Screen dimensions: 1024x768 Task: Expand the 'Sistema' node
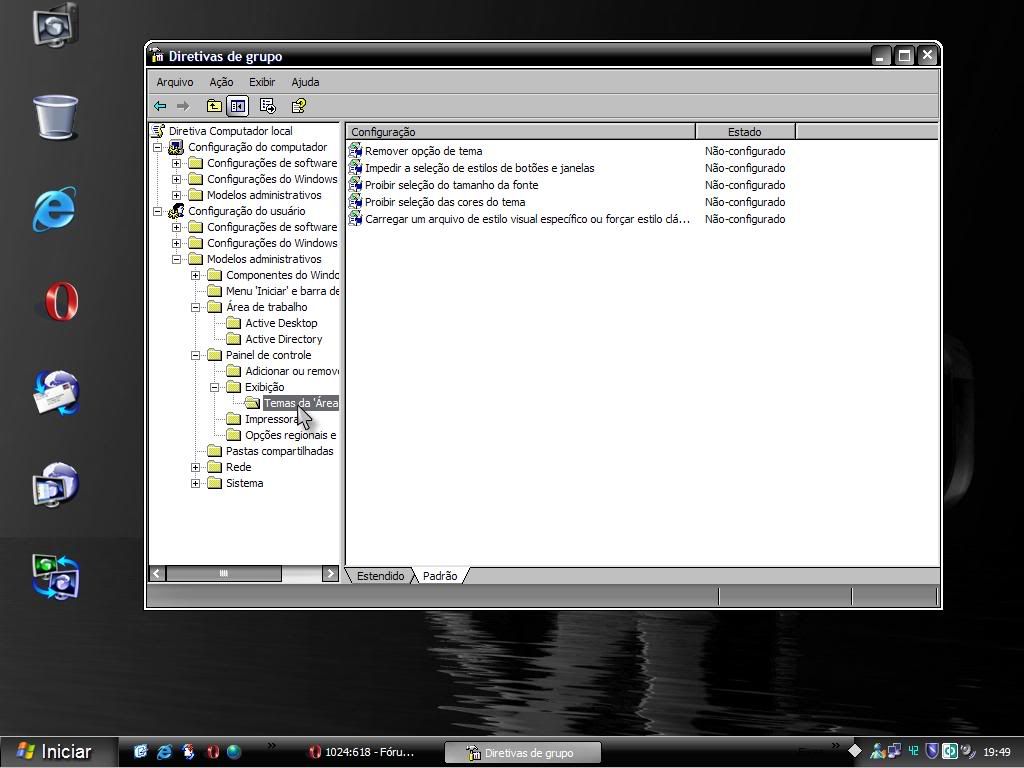[195, 484]
